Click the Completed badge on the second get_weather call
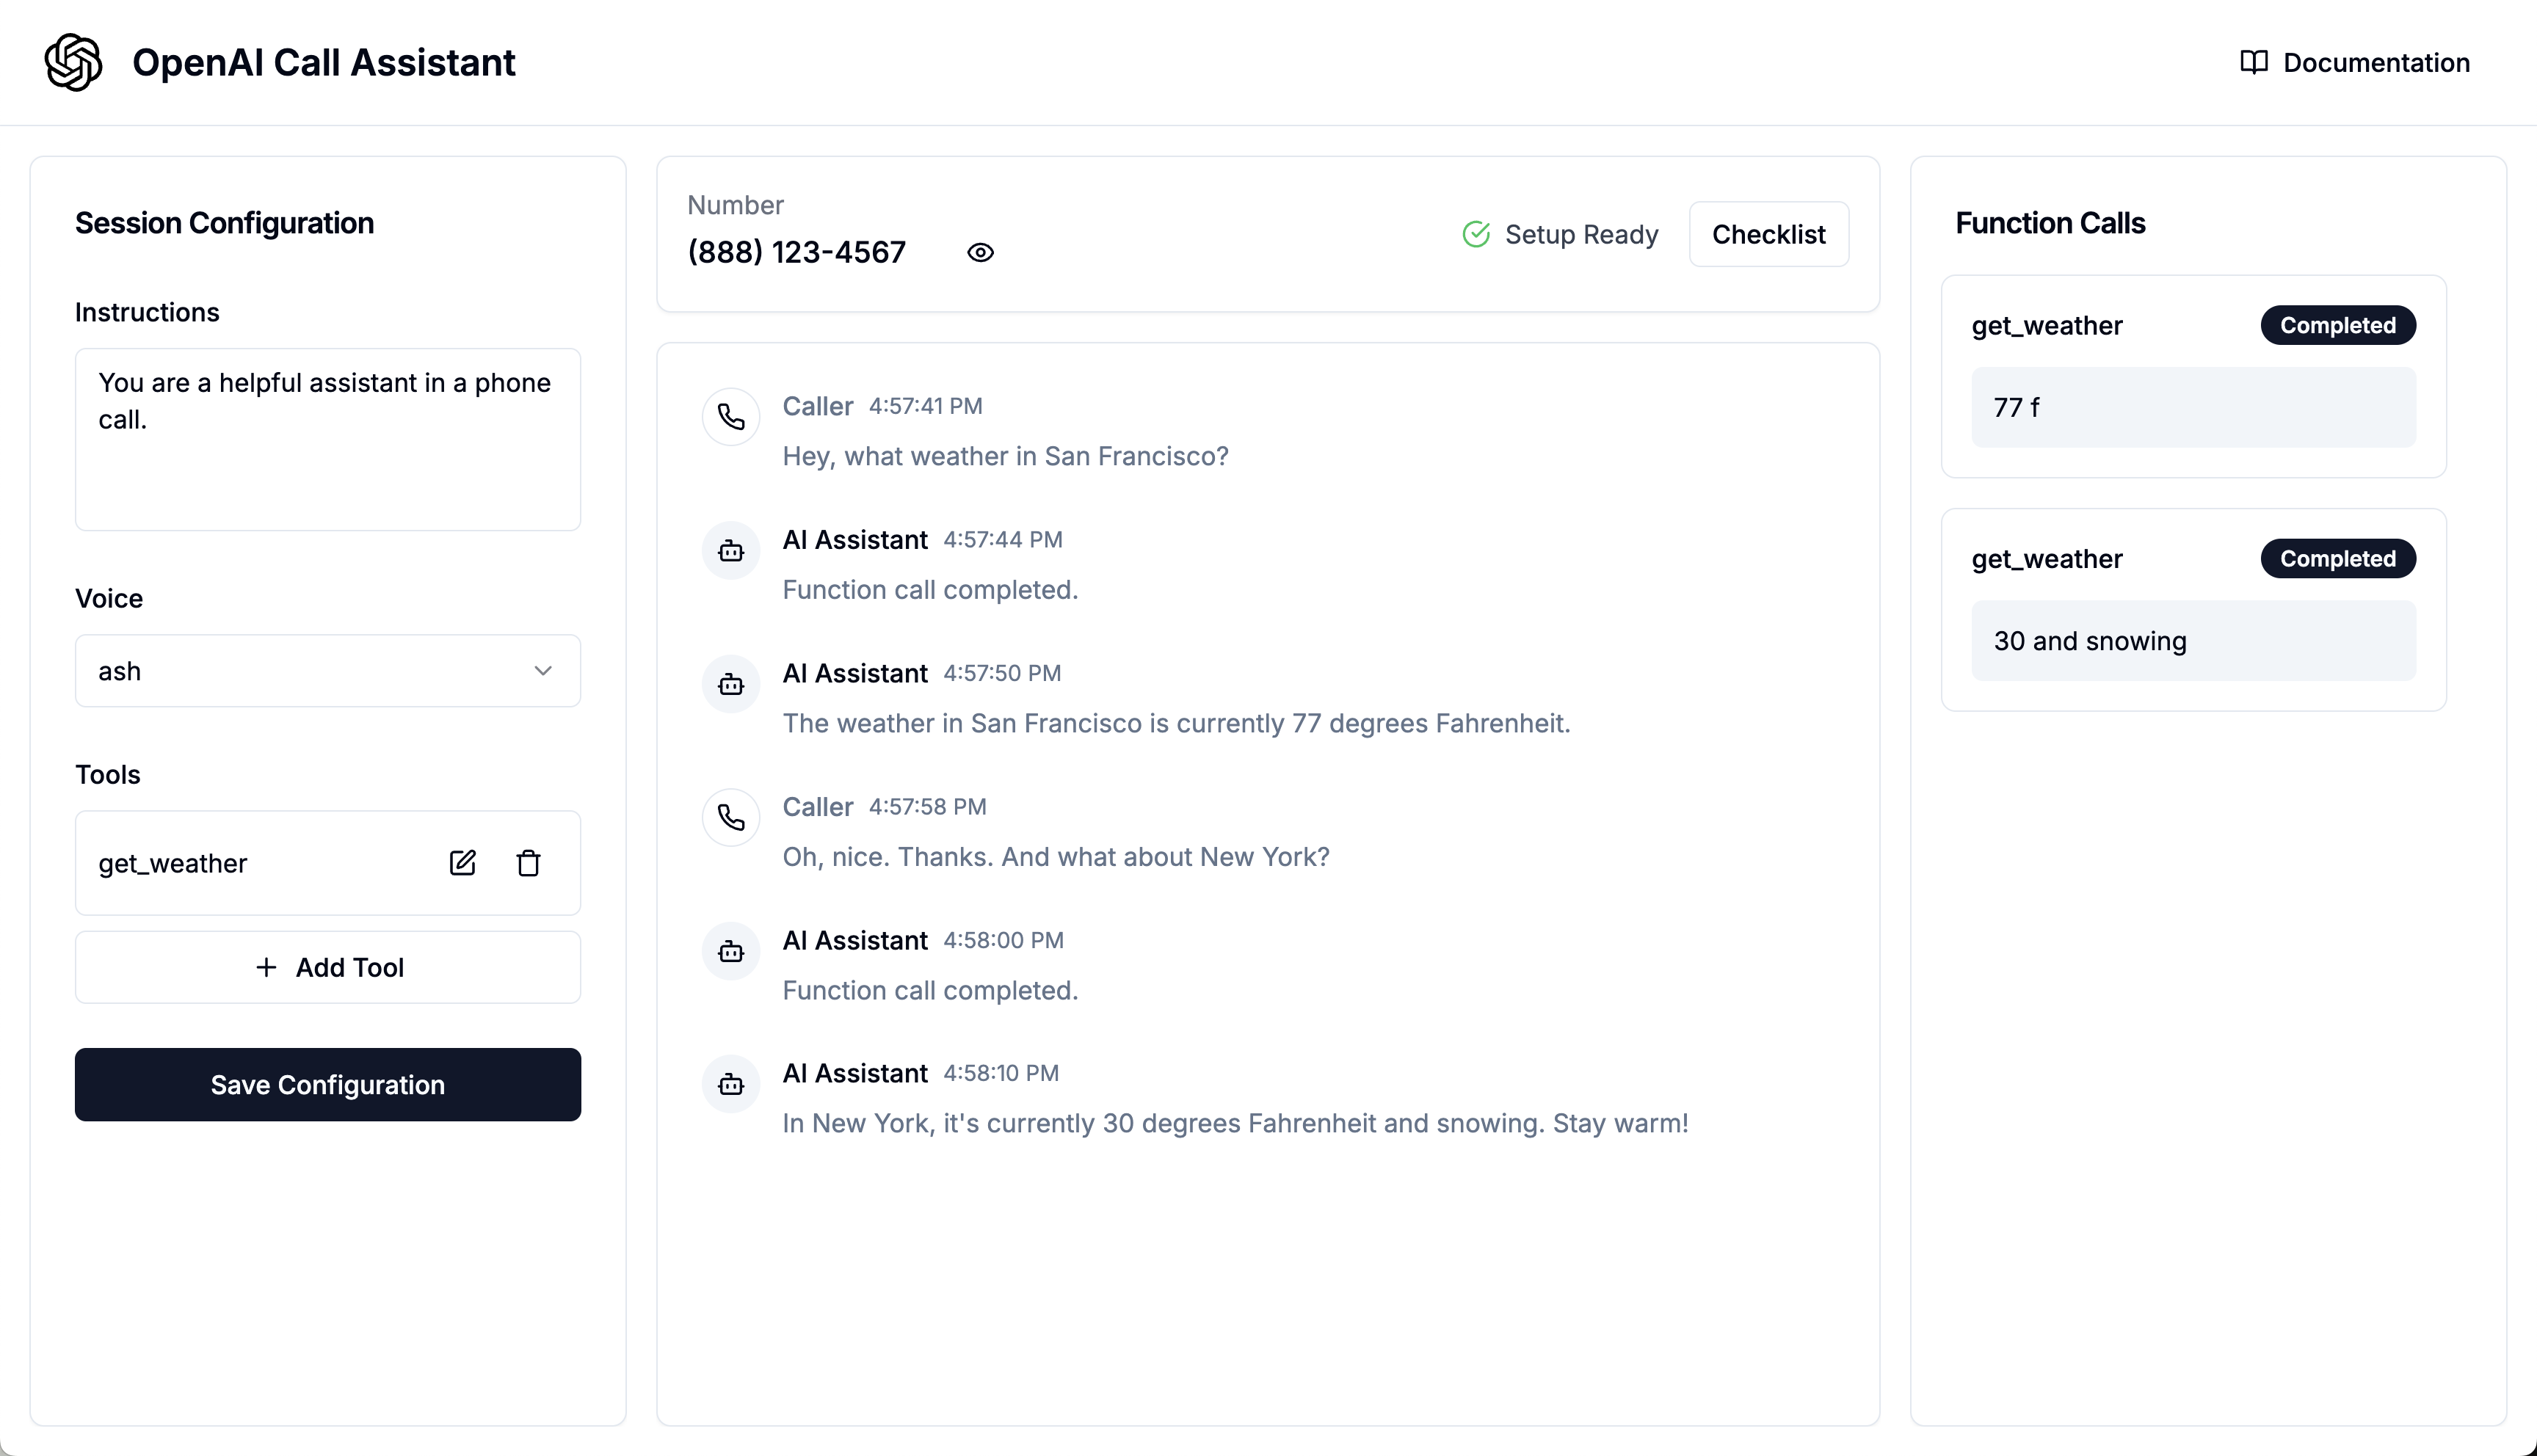The height and width of the screenshot is (1456, 2537). tap(2337, 558)
